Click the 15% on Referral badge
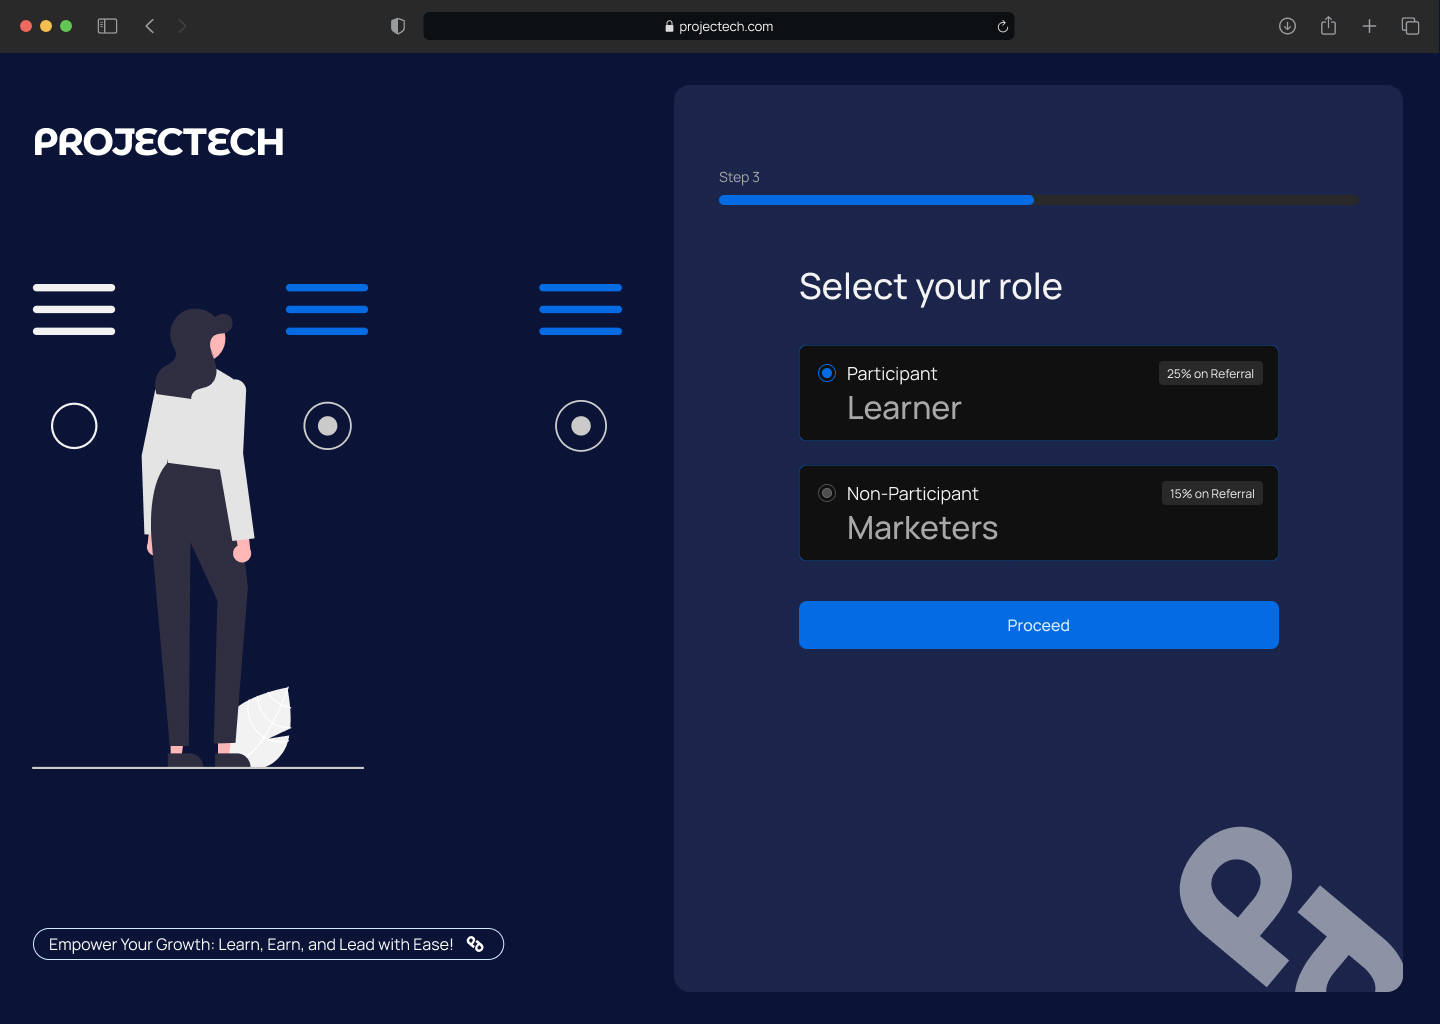1440x1024 pixels. tap(1211, 493)
